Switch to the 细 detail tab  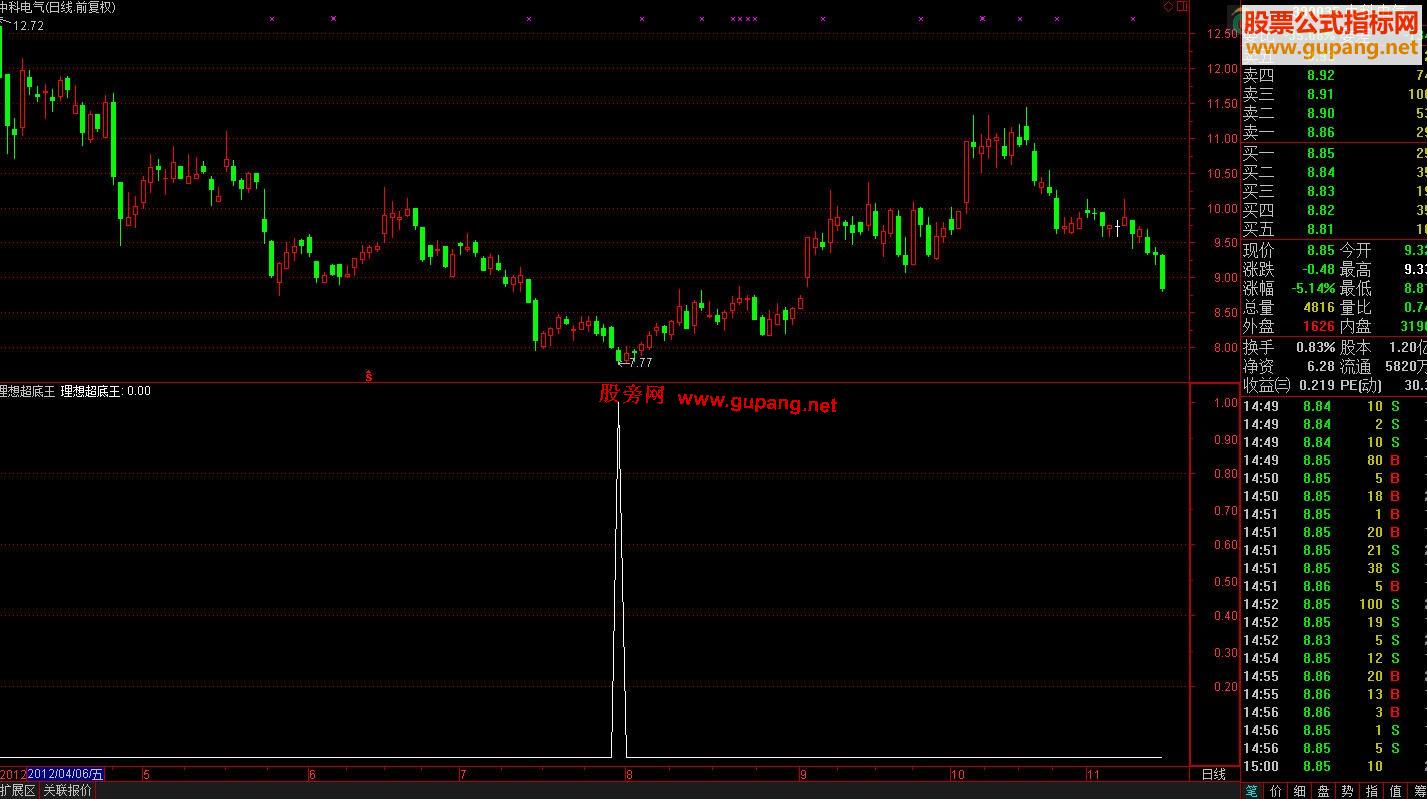coord(1300,791)
